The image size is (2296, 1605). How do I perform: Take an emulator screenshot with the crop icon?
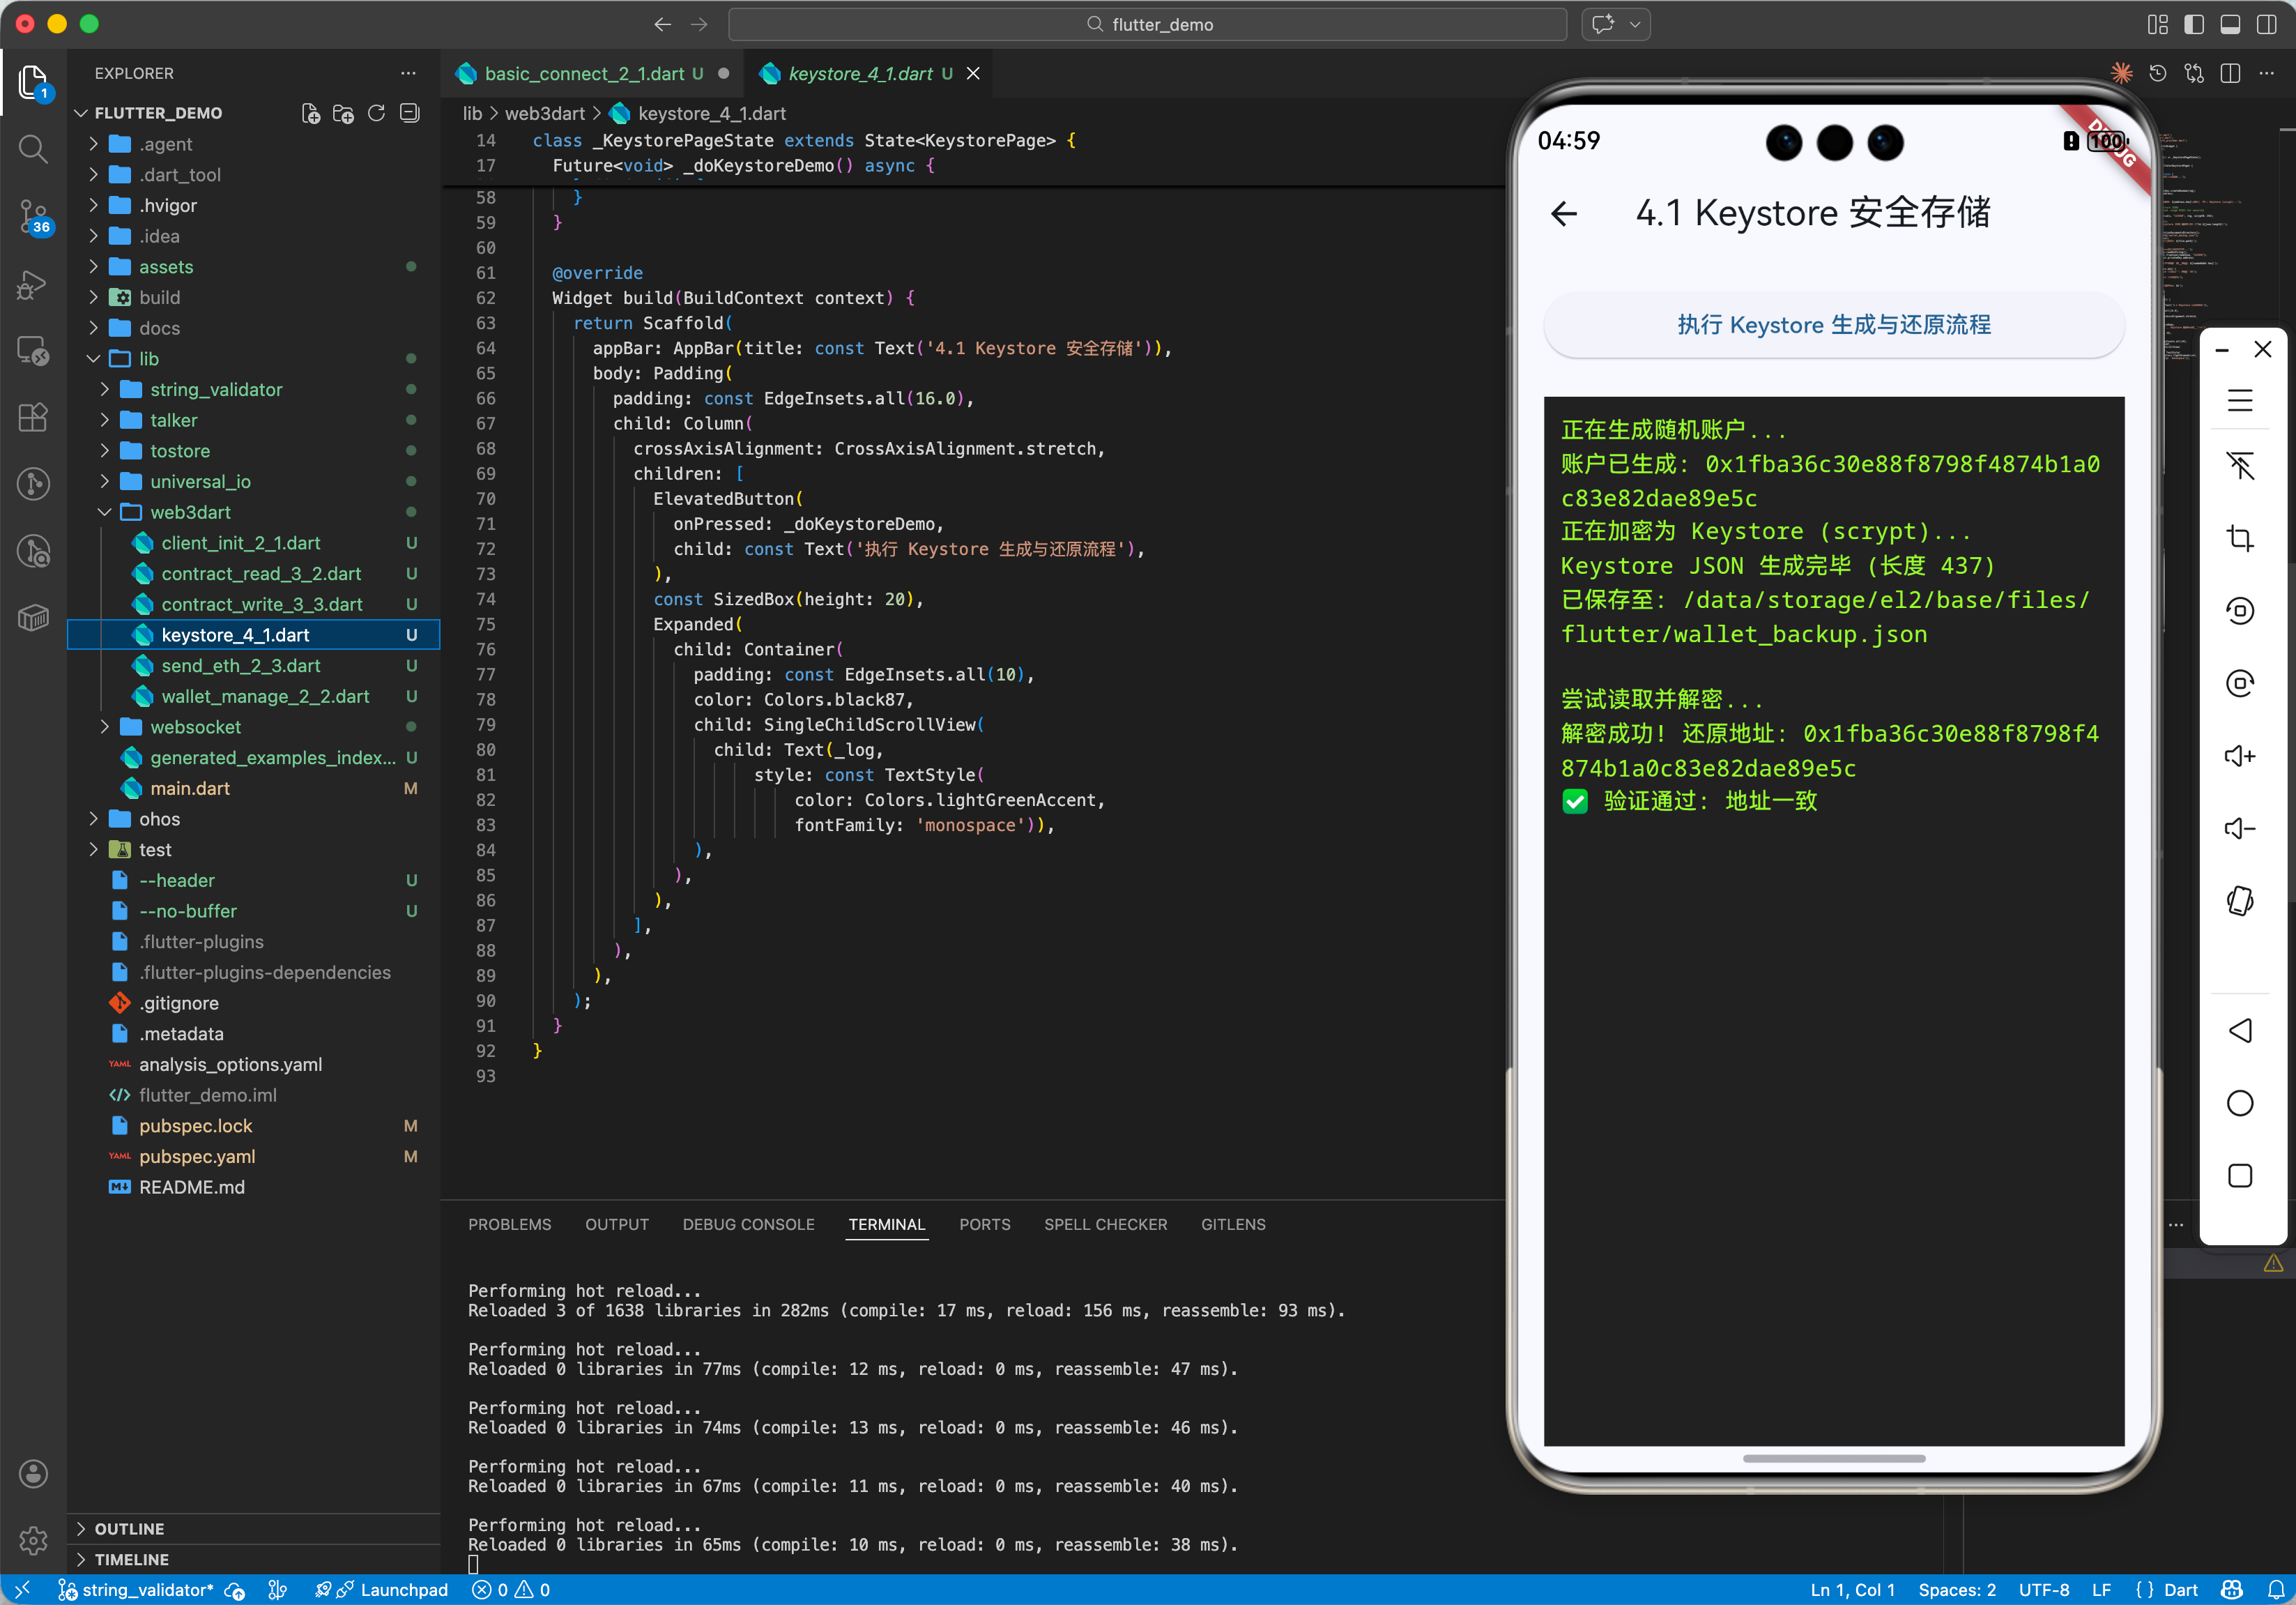(x=2239, y=539)
